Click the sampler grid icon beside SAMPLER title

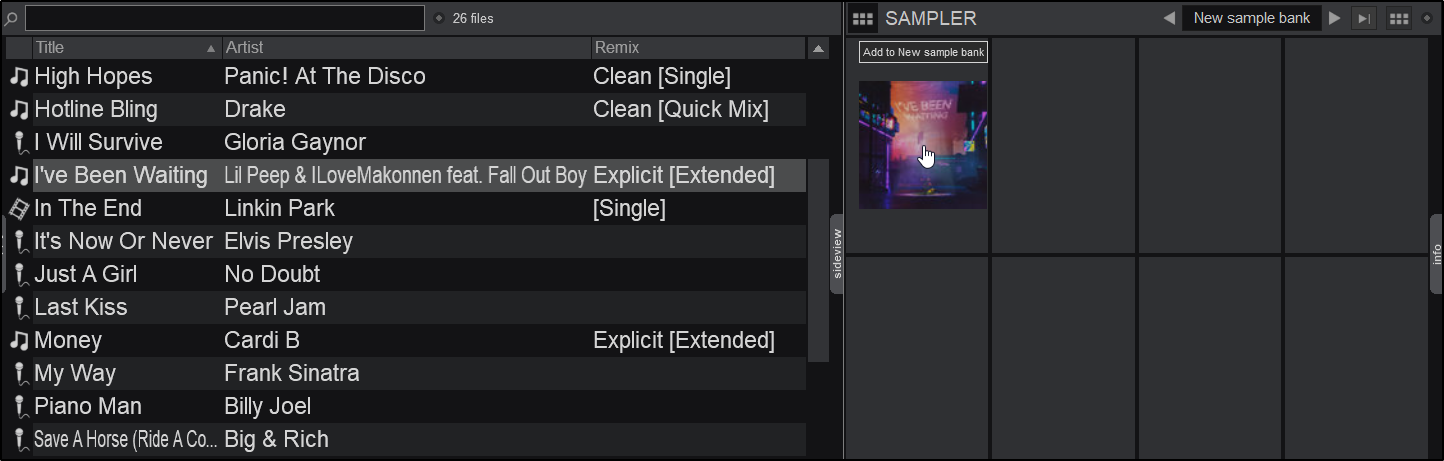pos(863,18)
